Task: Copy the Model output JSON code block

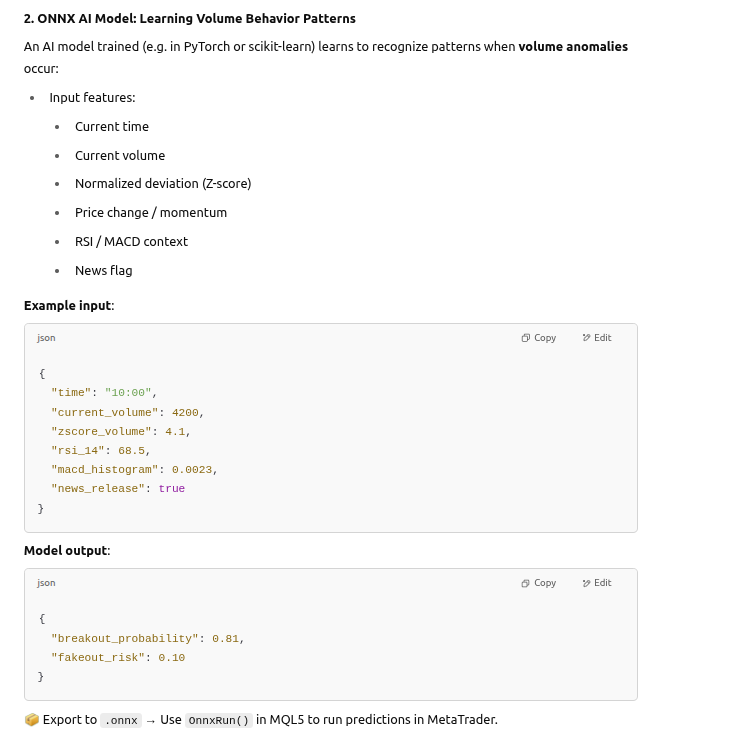Action: (x=539, y=583)
